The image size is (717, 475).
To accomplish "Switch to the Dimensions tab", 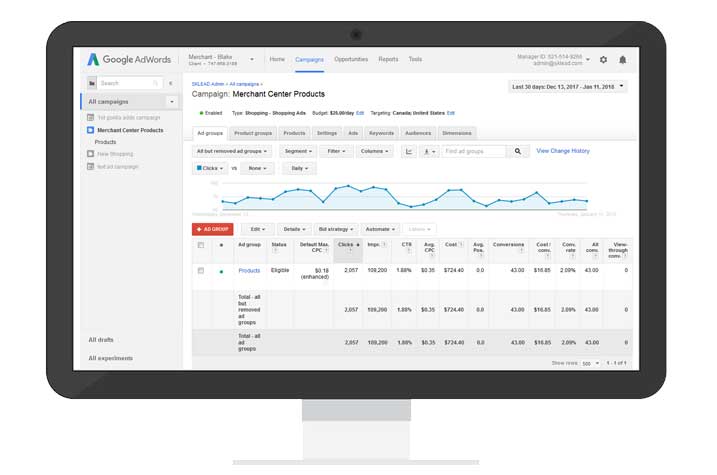I will 457,133.
